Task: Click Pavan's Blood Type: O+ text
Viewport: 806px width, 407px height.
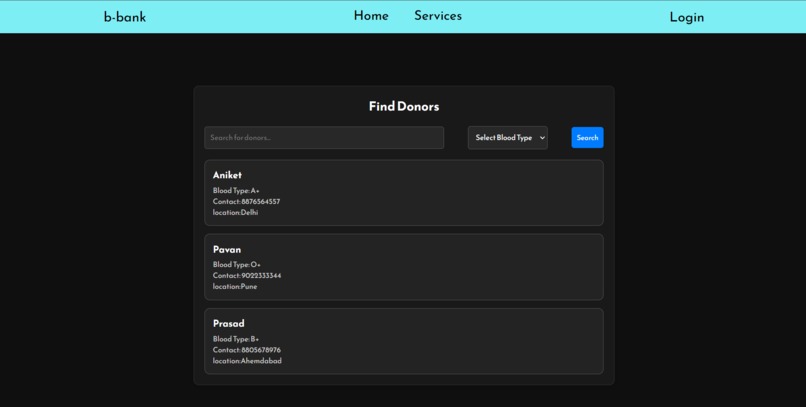Action: (x=236, y=265)
